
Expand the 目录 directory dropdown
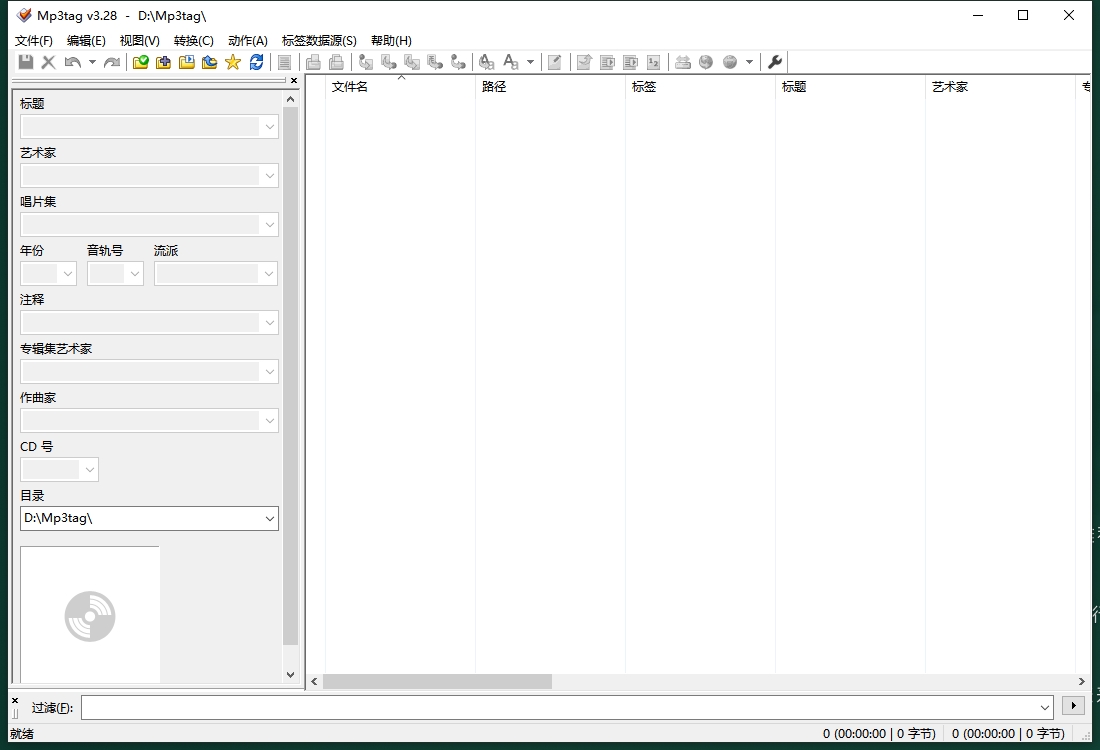coord(269,518)
